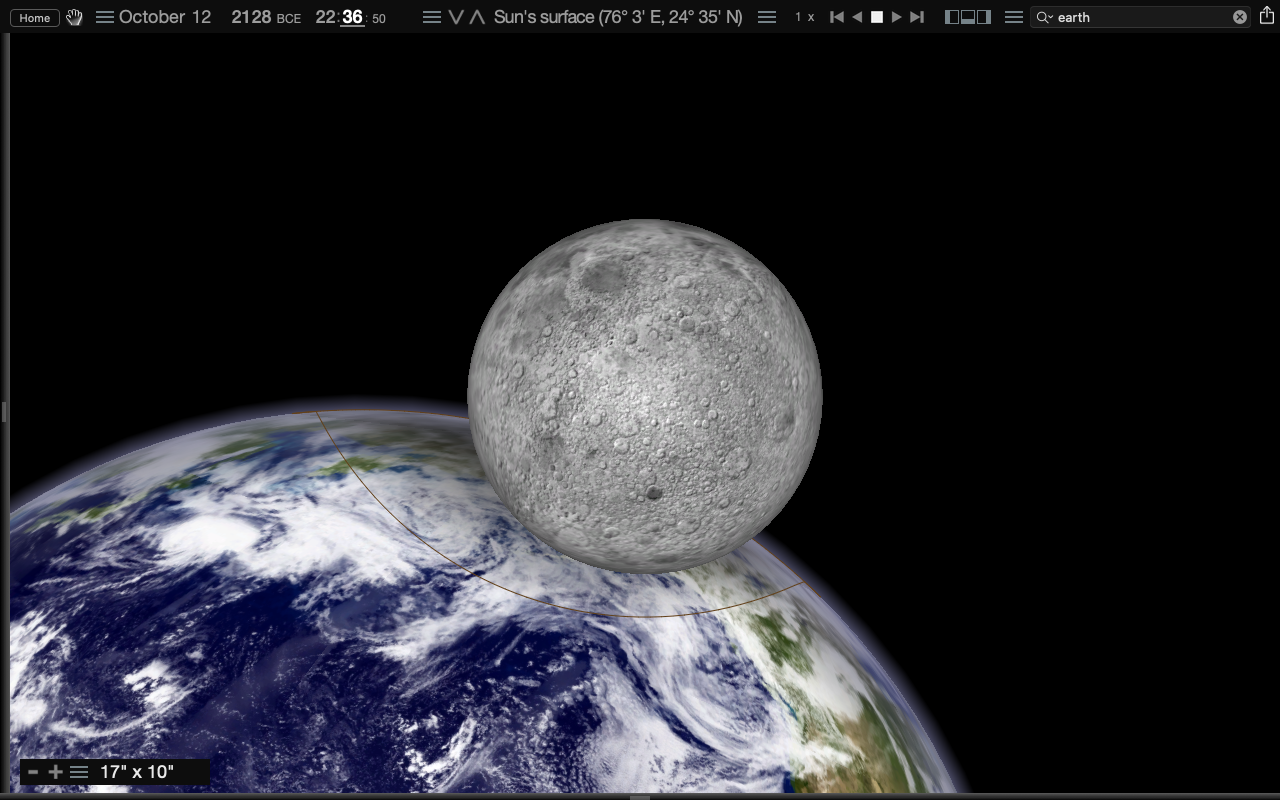The width and height of the screenshot is (1280, 800).
Task: Run time forward
Action: [896, 17]
